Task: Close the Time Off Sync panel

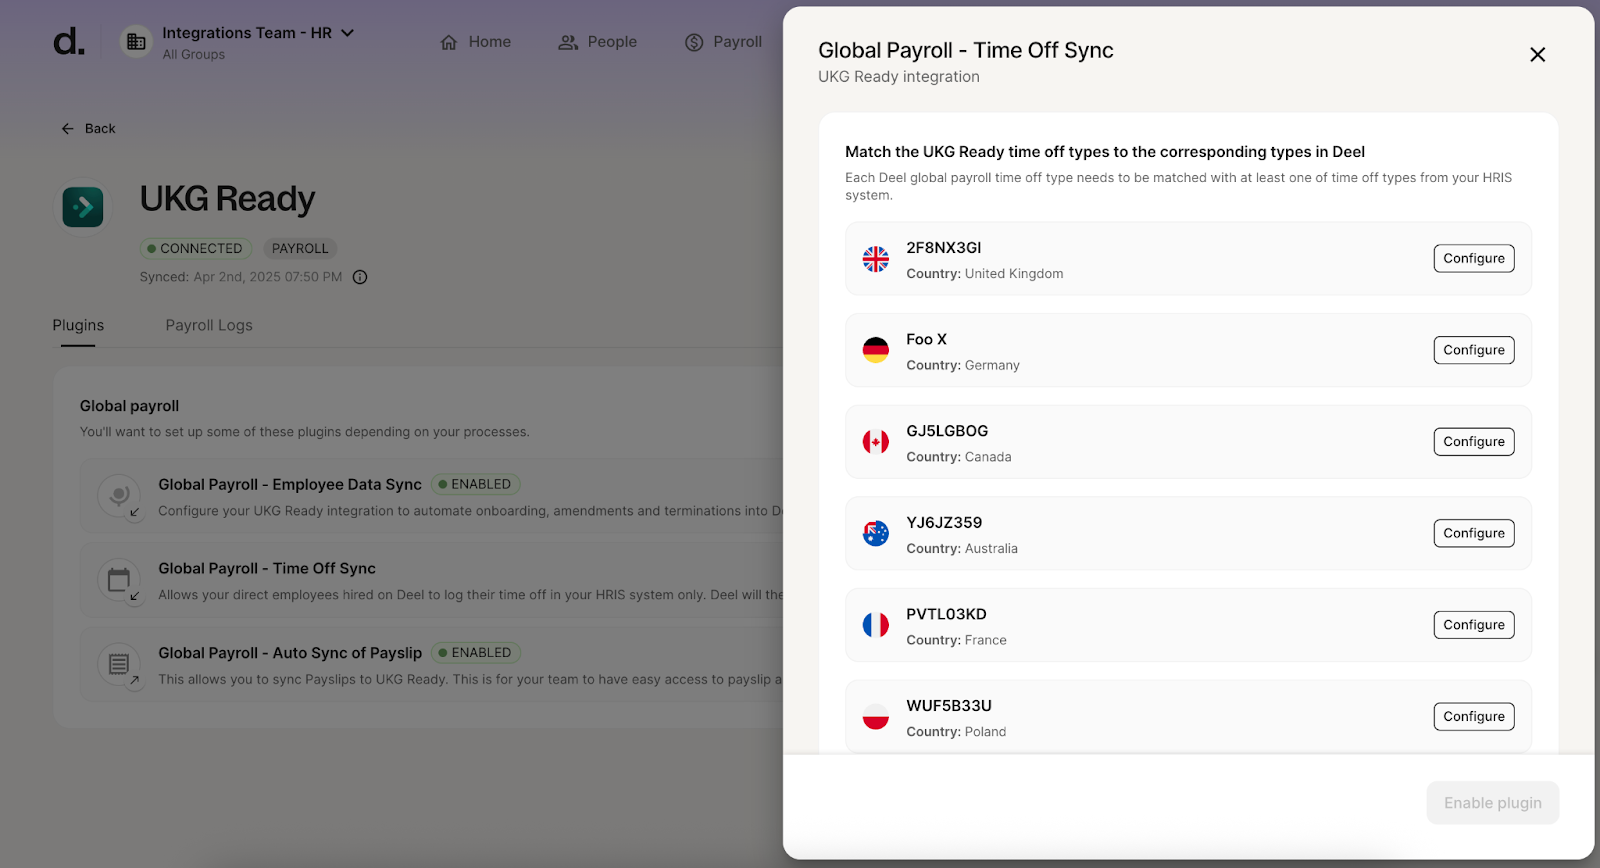Action: pyautogui.click(x=1537, y=55)
